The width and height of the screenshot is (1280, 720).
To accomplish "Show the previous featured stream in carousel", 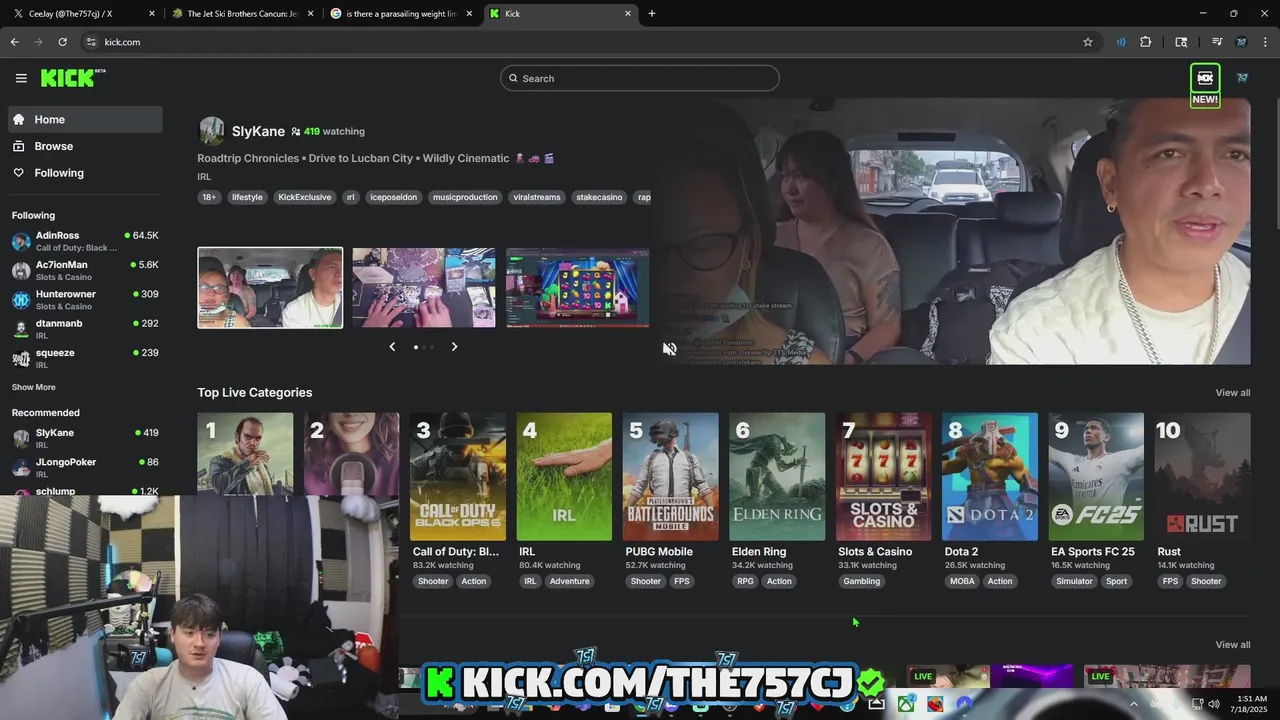I will pyautogui.click(x=392, y=347).
